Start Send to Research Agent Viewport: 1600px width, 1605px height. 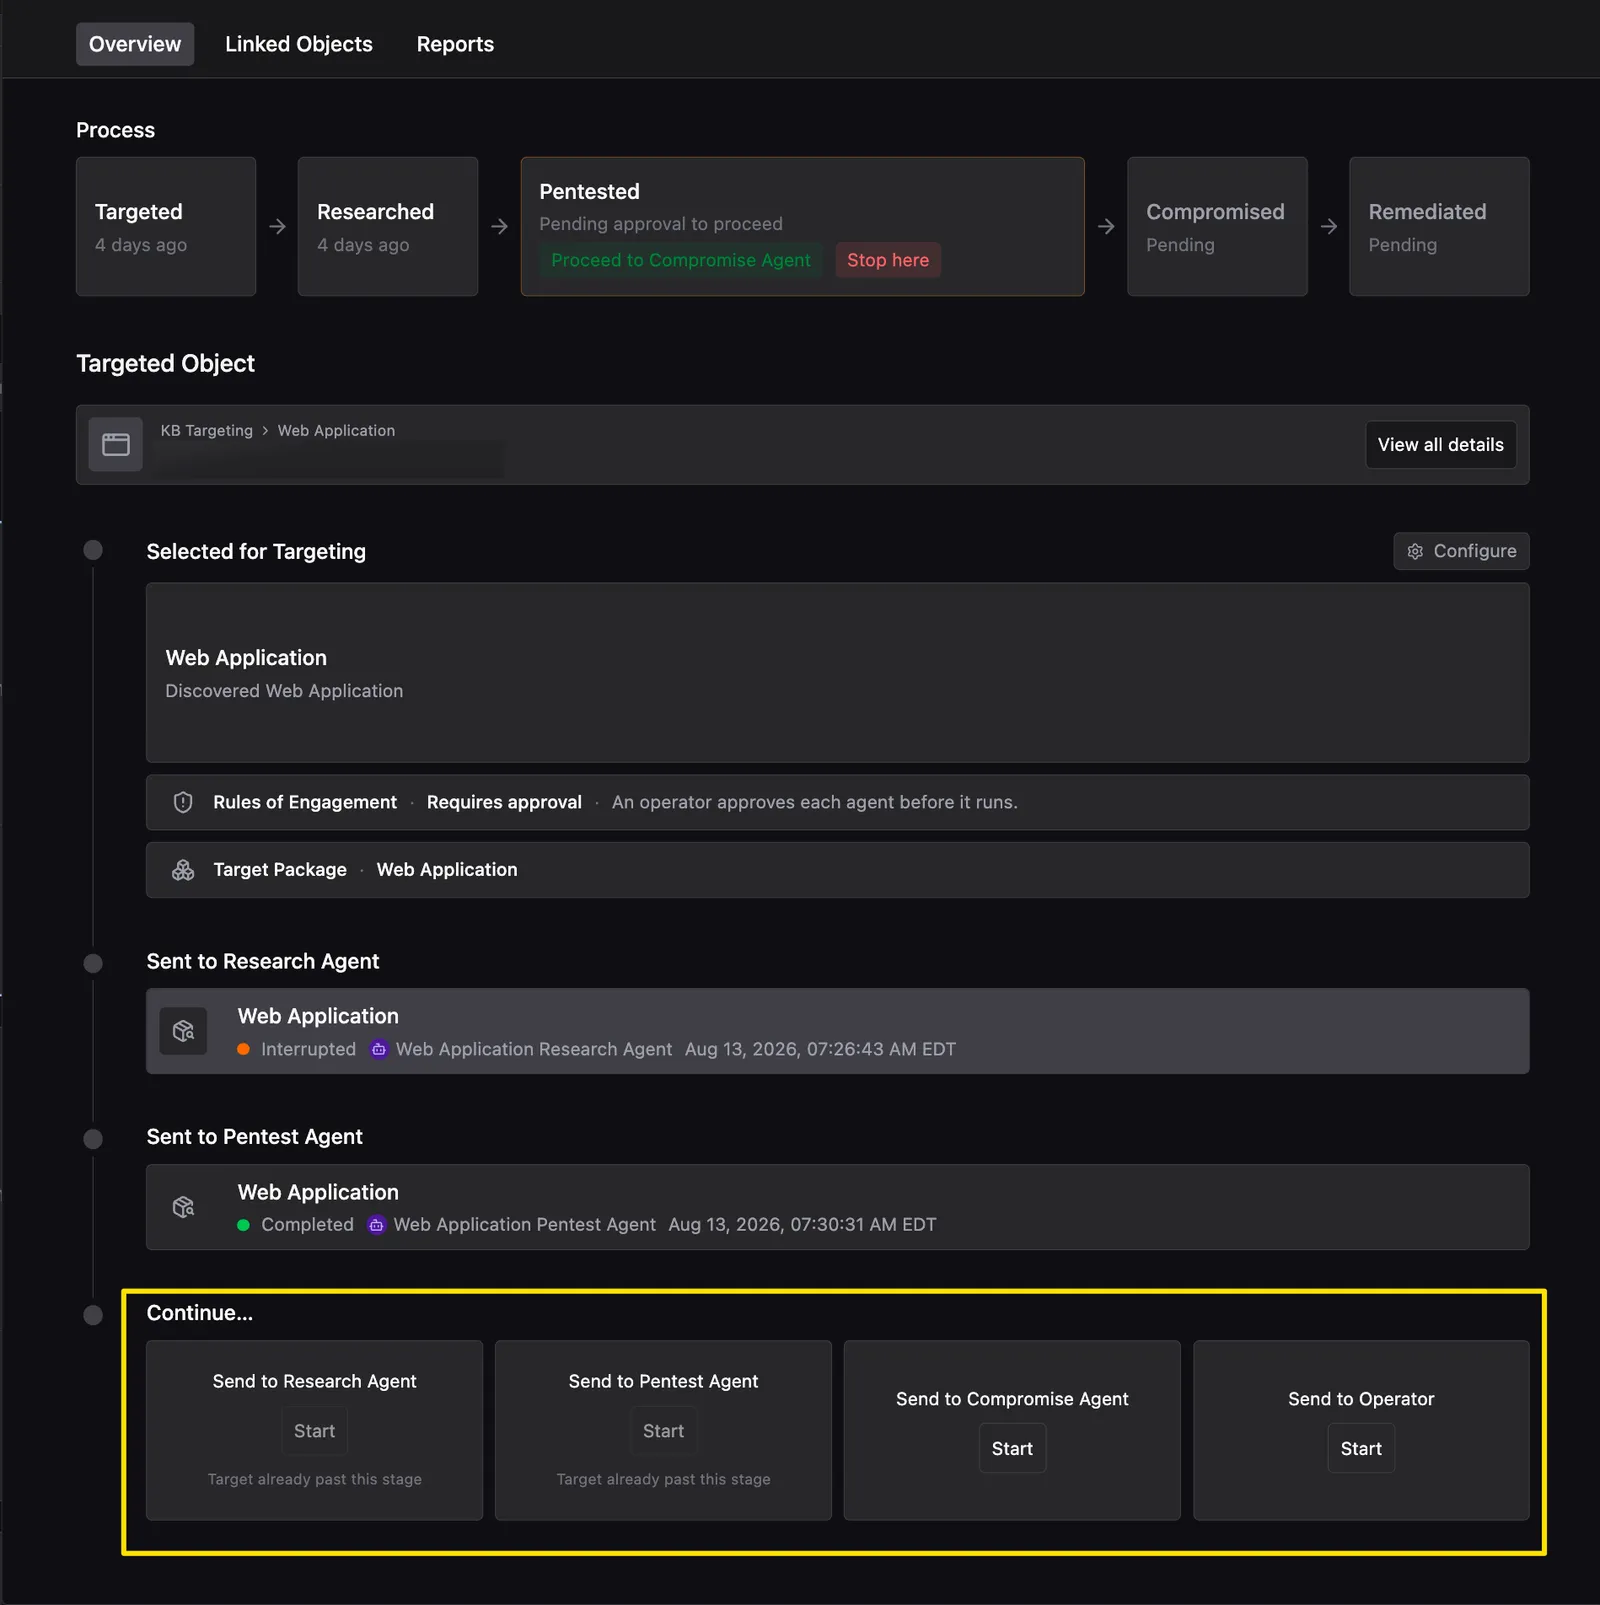click(314, 1431)
